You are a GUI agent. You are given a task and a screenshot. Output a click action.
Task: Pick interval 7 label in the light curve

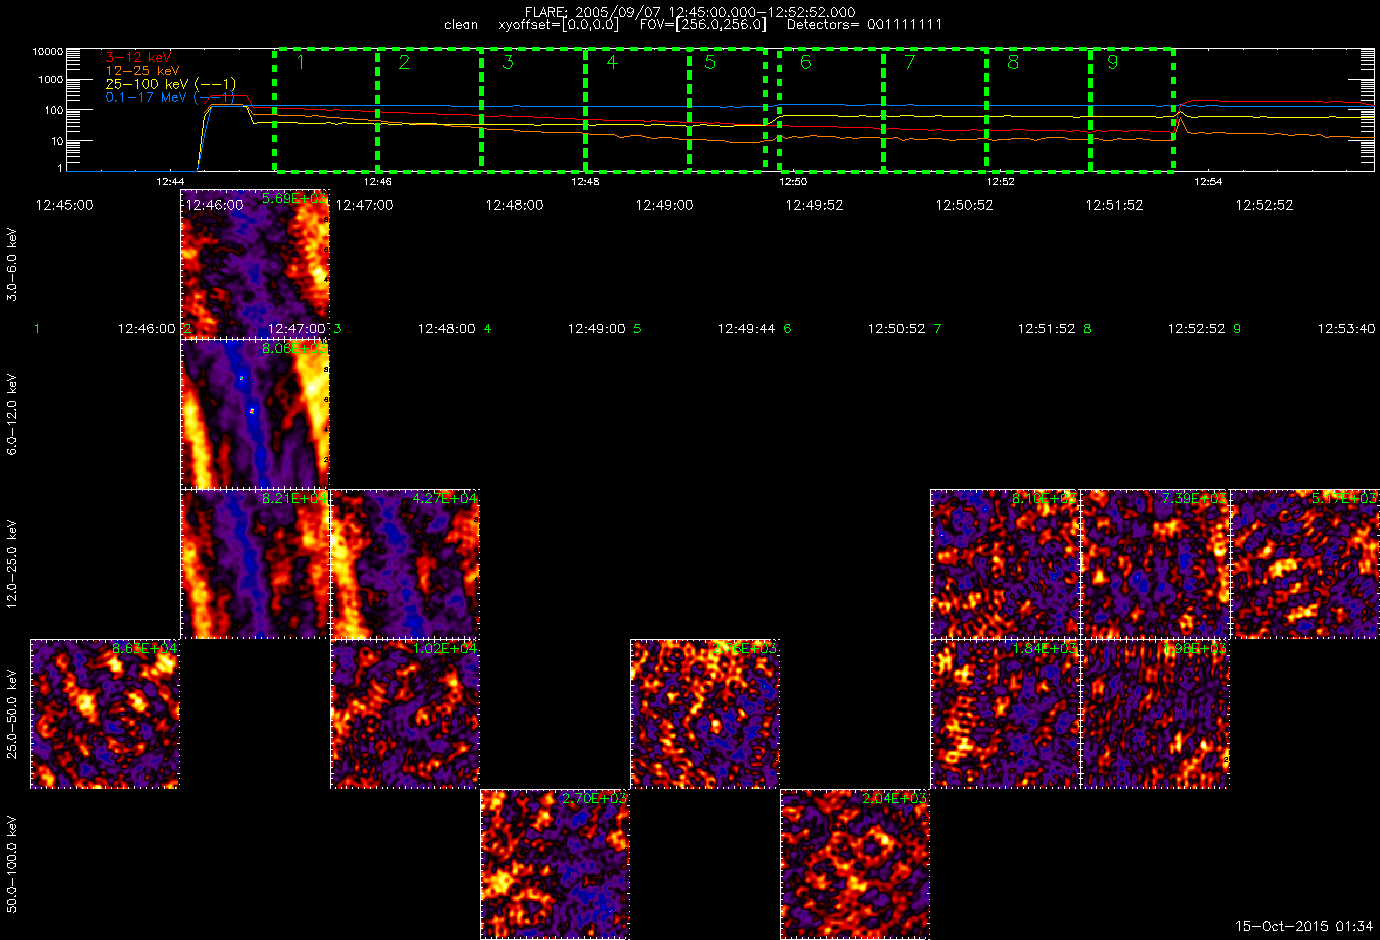(x=909, y=62)
